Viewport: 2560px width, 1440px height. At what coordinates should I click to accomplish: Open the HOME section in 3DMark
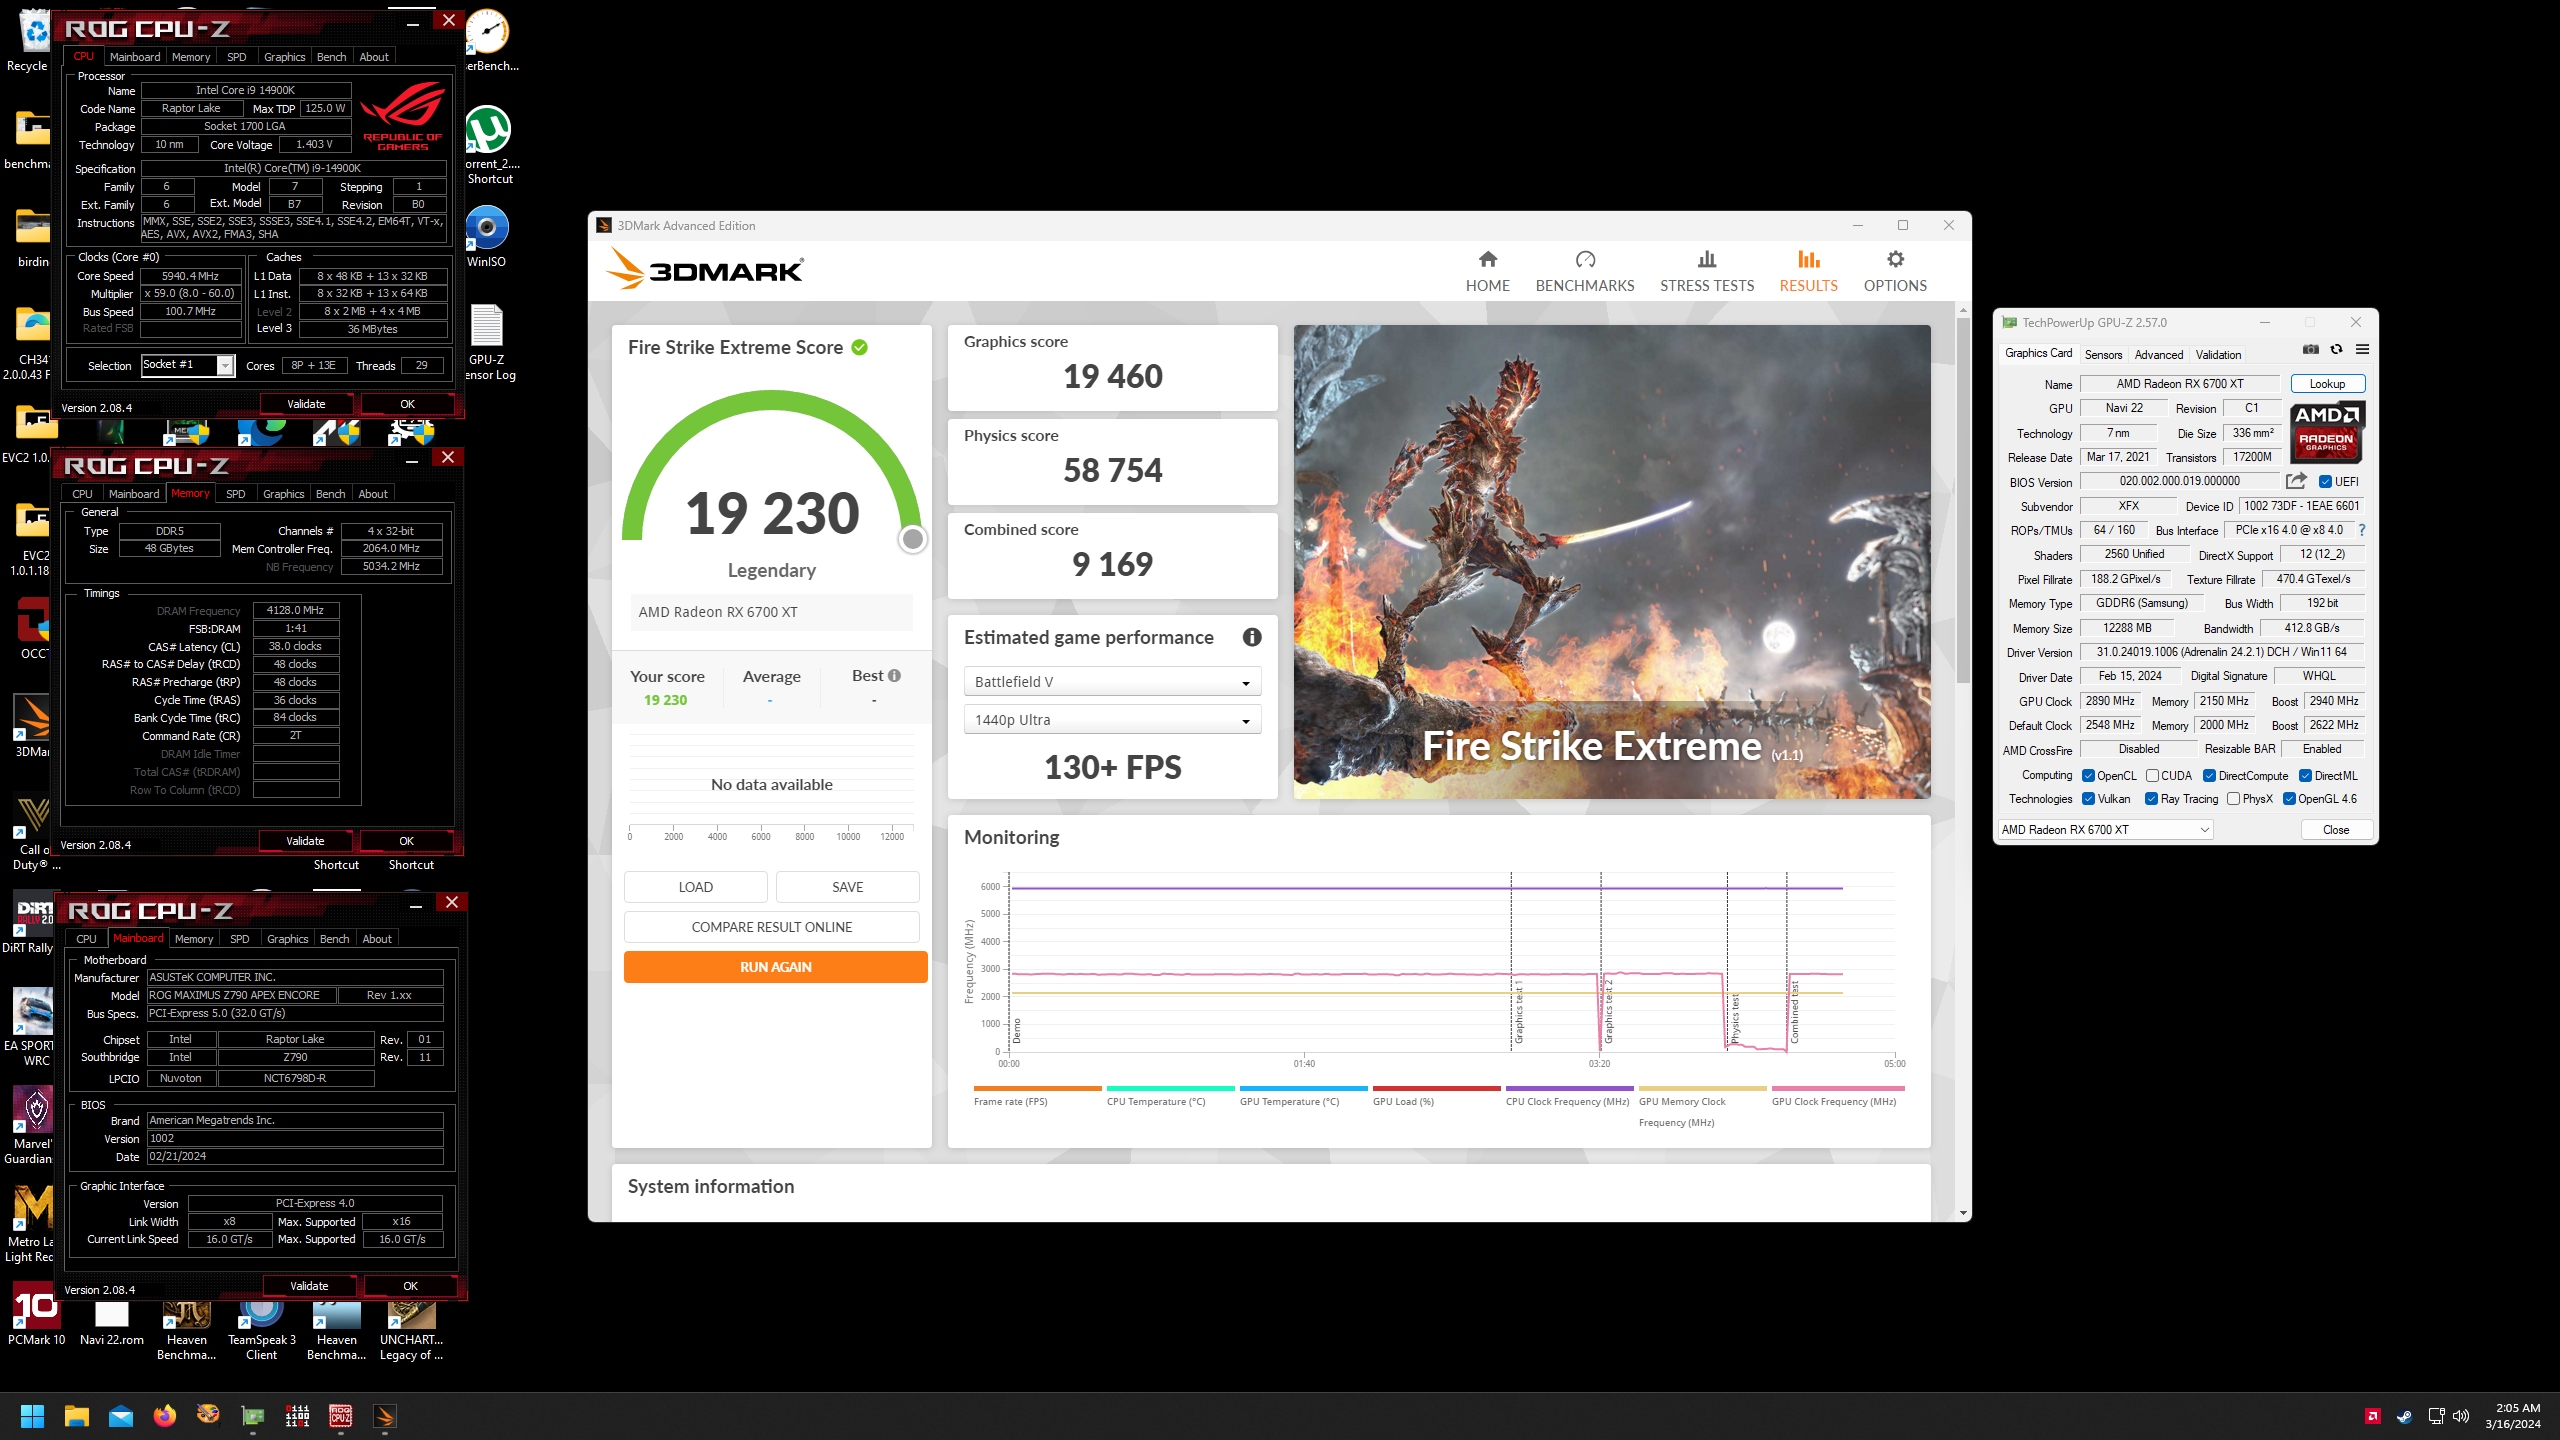click(x=1487, y=271)
